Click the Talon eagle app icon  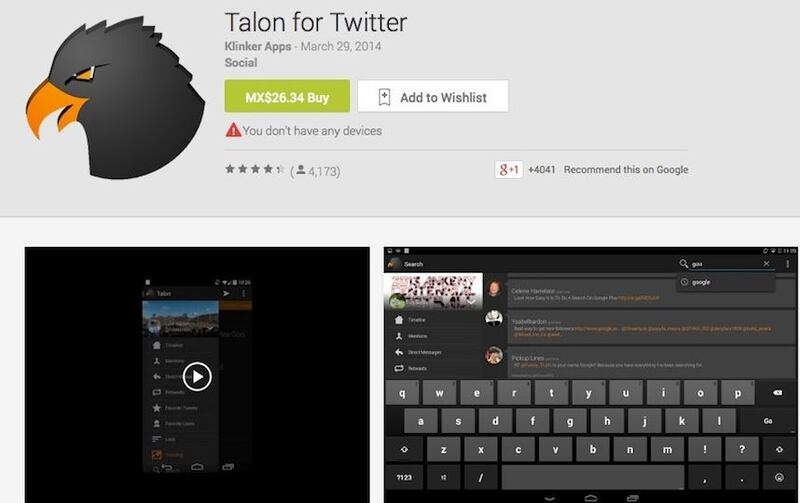pos(116,98)
